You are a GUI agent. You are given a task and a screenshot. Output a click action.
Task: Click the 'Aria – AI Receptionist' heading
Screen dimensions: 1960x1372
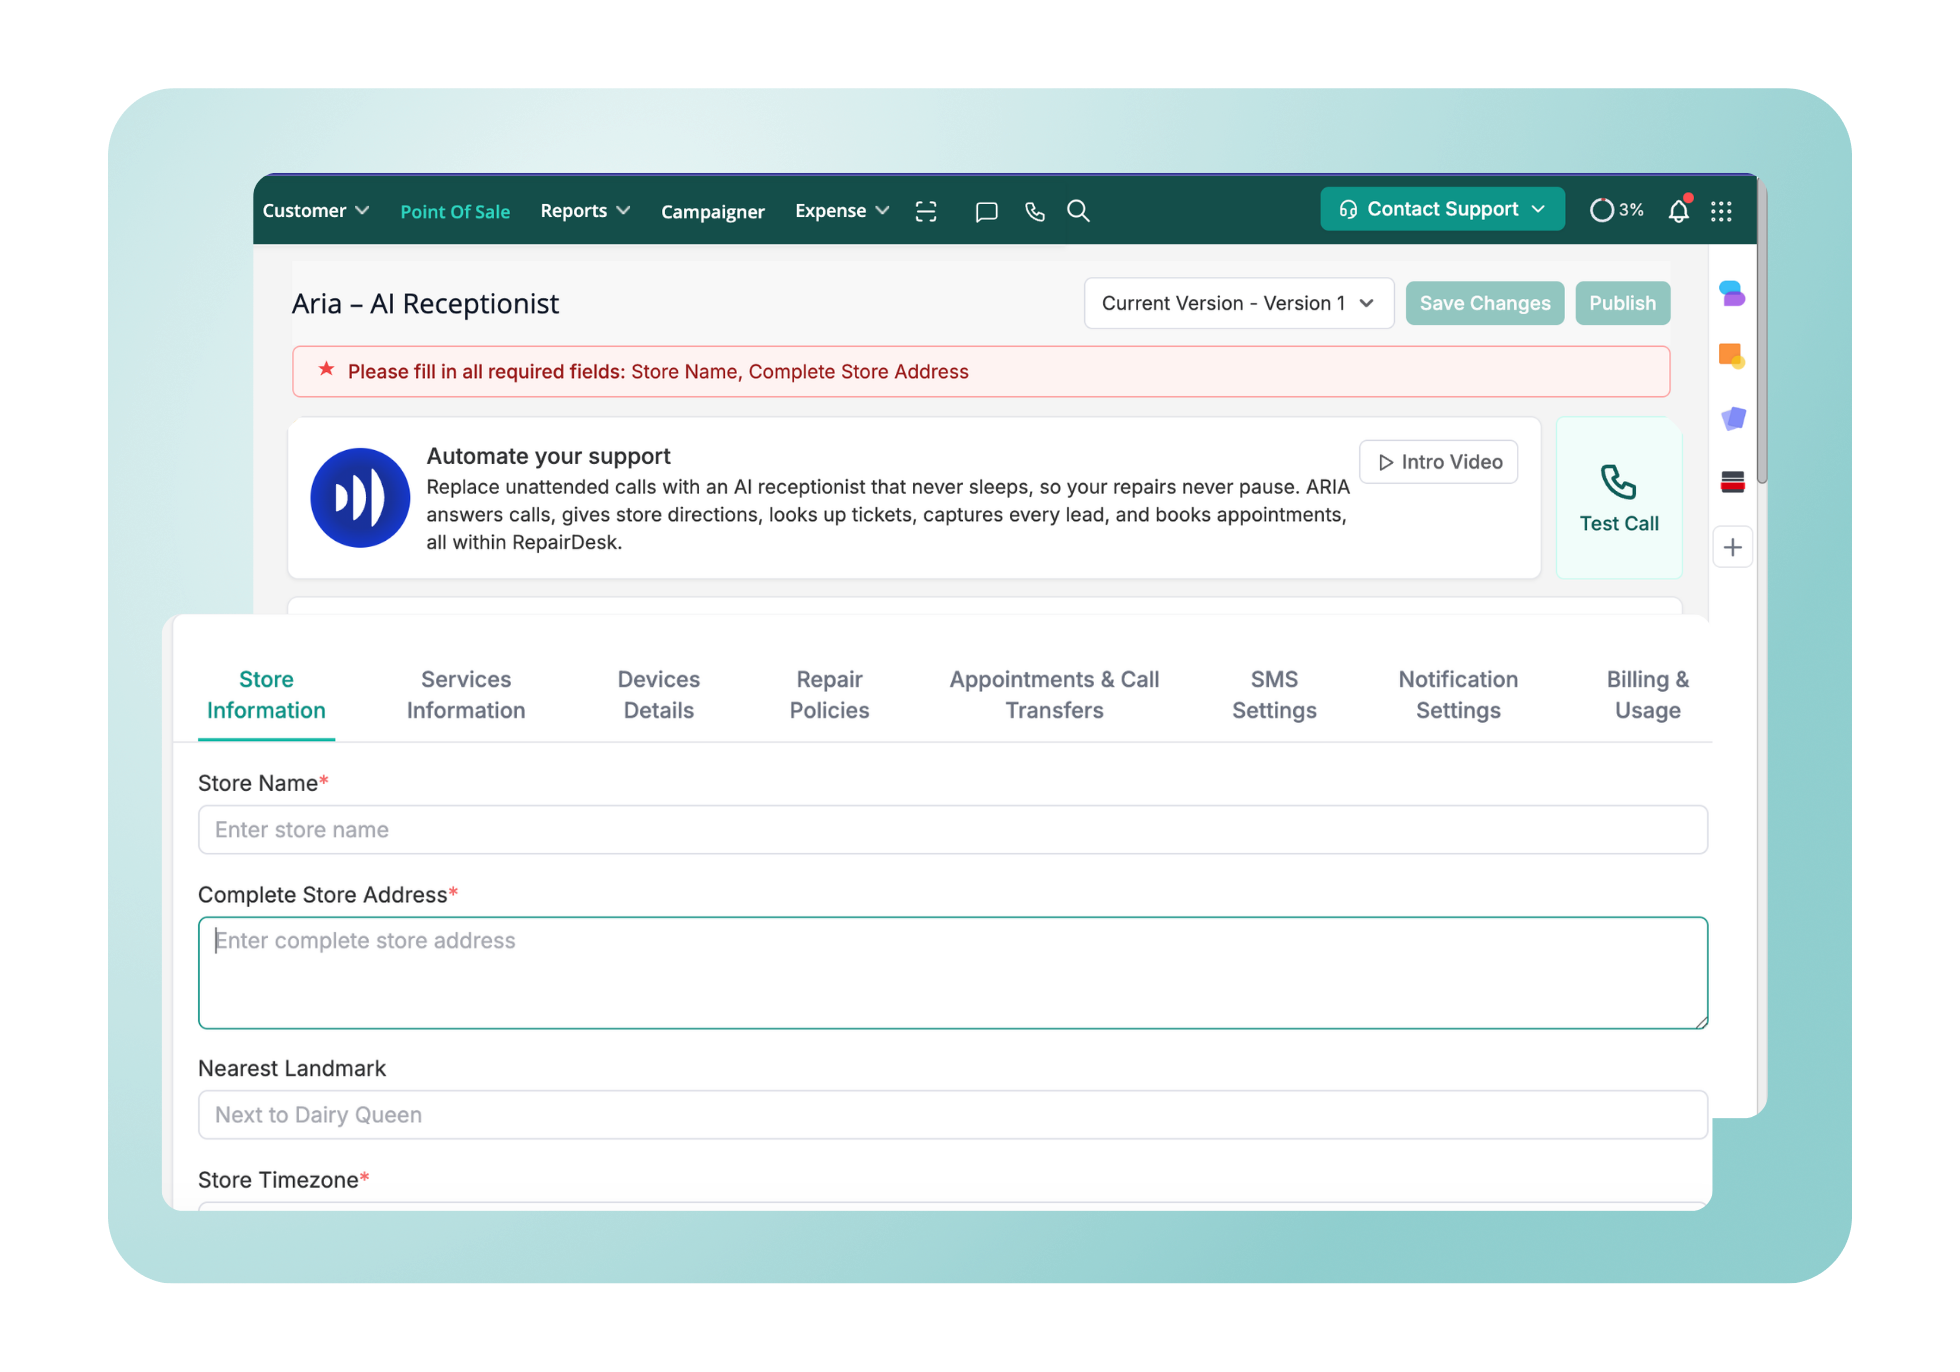(425, 303)
